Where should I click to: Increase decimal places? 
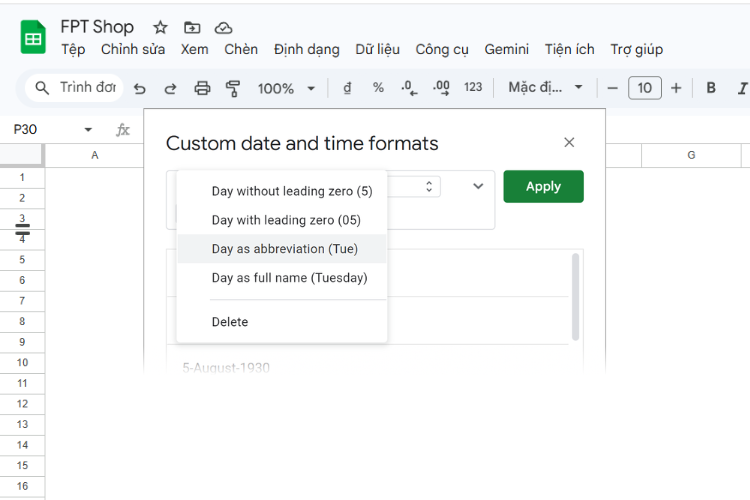click(441, 88)
